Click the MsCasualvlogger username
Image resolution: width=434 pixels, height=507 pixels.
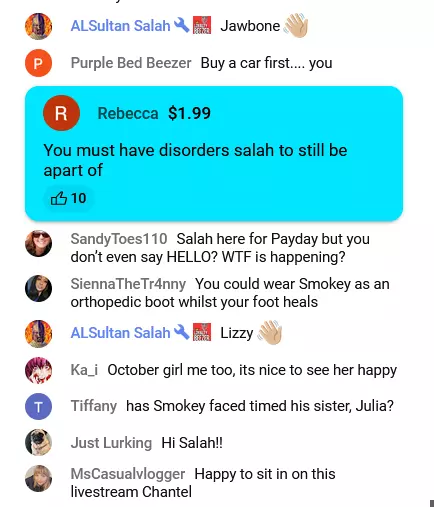pos(128,474)
